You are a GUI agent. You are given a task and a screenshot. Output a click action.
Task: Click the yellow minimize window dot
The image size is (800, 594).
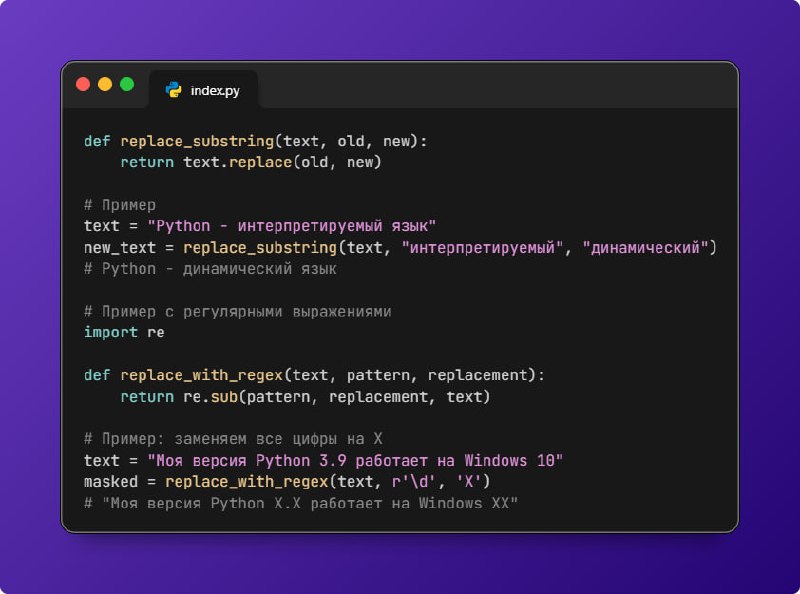(x=105, y=84)
